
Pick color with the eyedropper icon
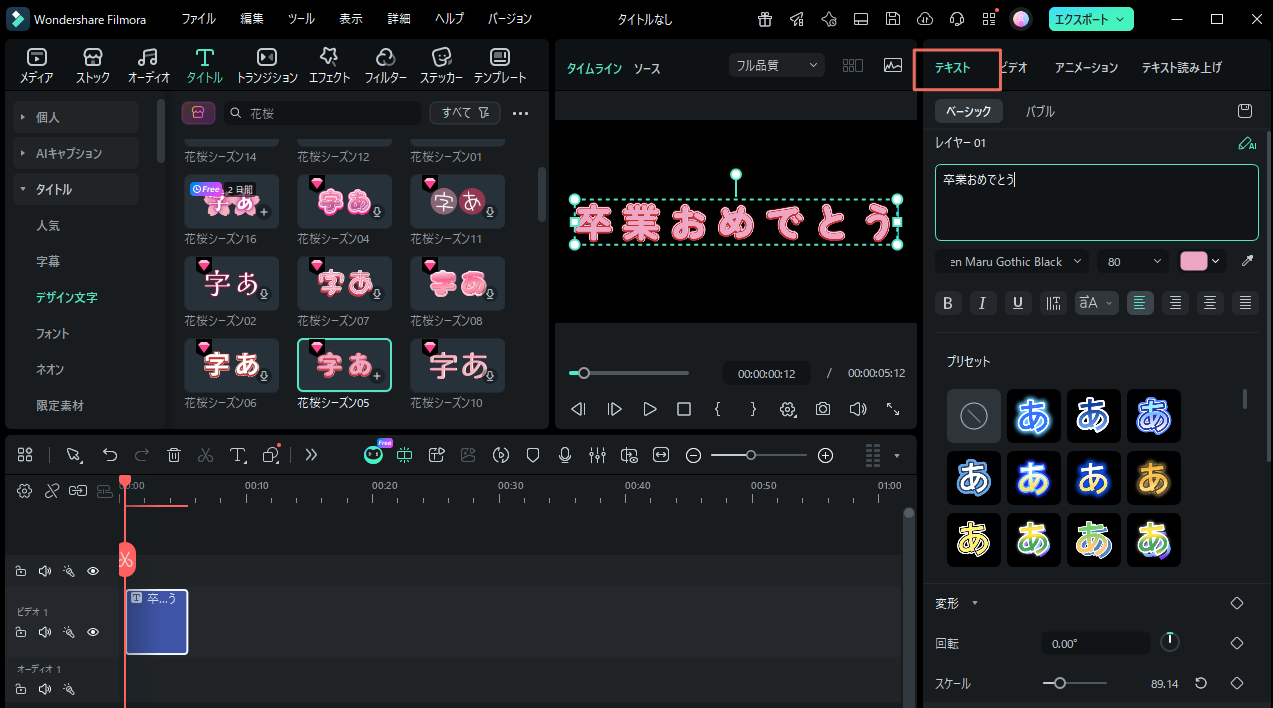pos(1246,261)
